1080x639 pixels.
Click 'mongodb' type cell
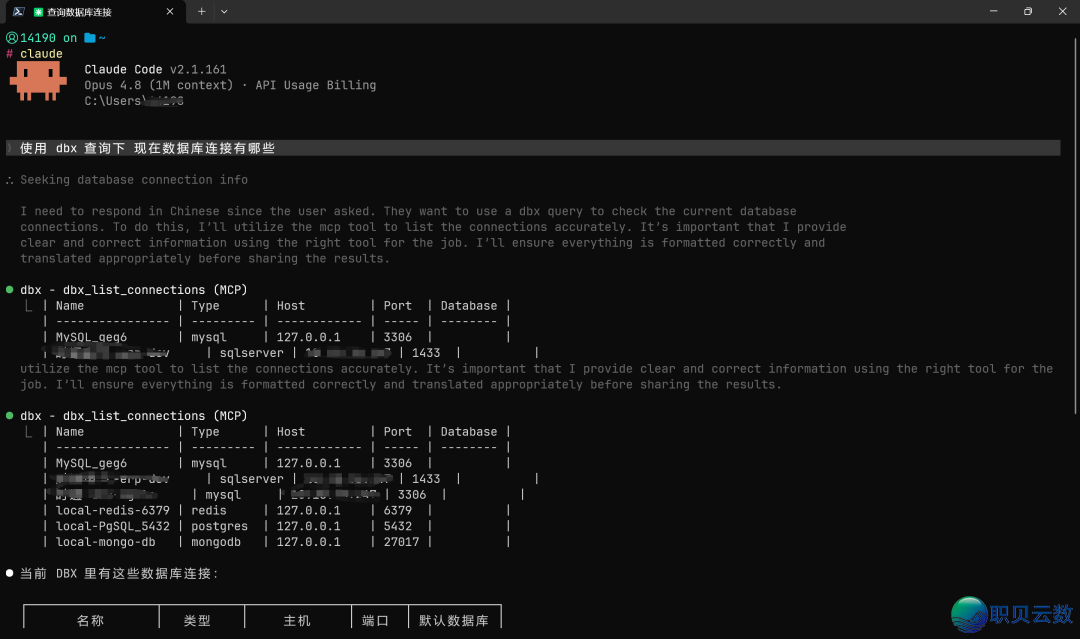(x=216, y=542)
